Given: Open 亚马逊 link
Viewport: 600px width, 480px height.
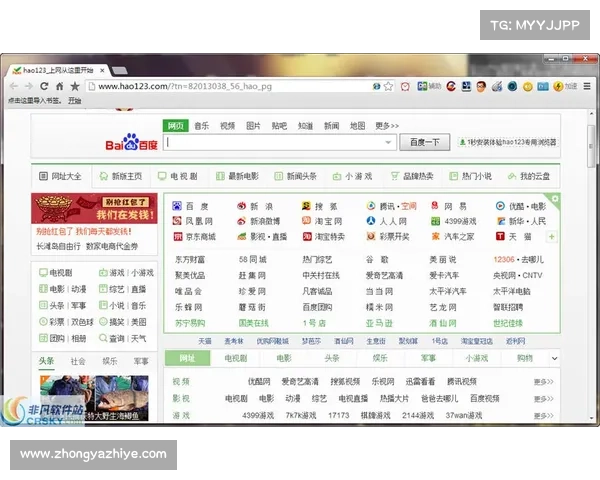Looking at the screenshot, I should [379, 323].
